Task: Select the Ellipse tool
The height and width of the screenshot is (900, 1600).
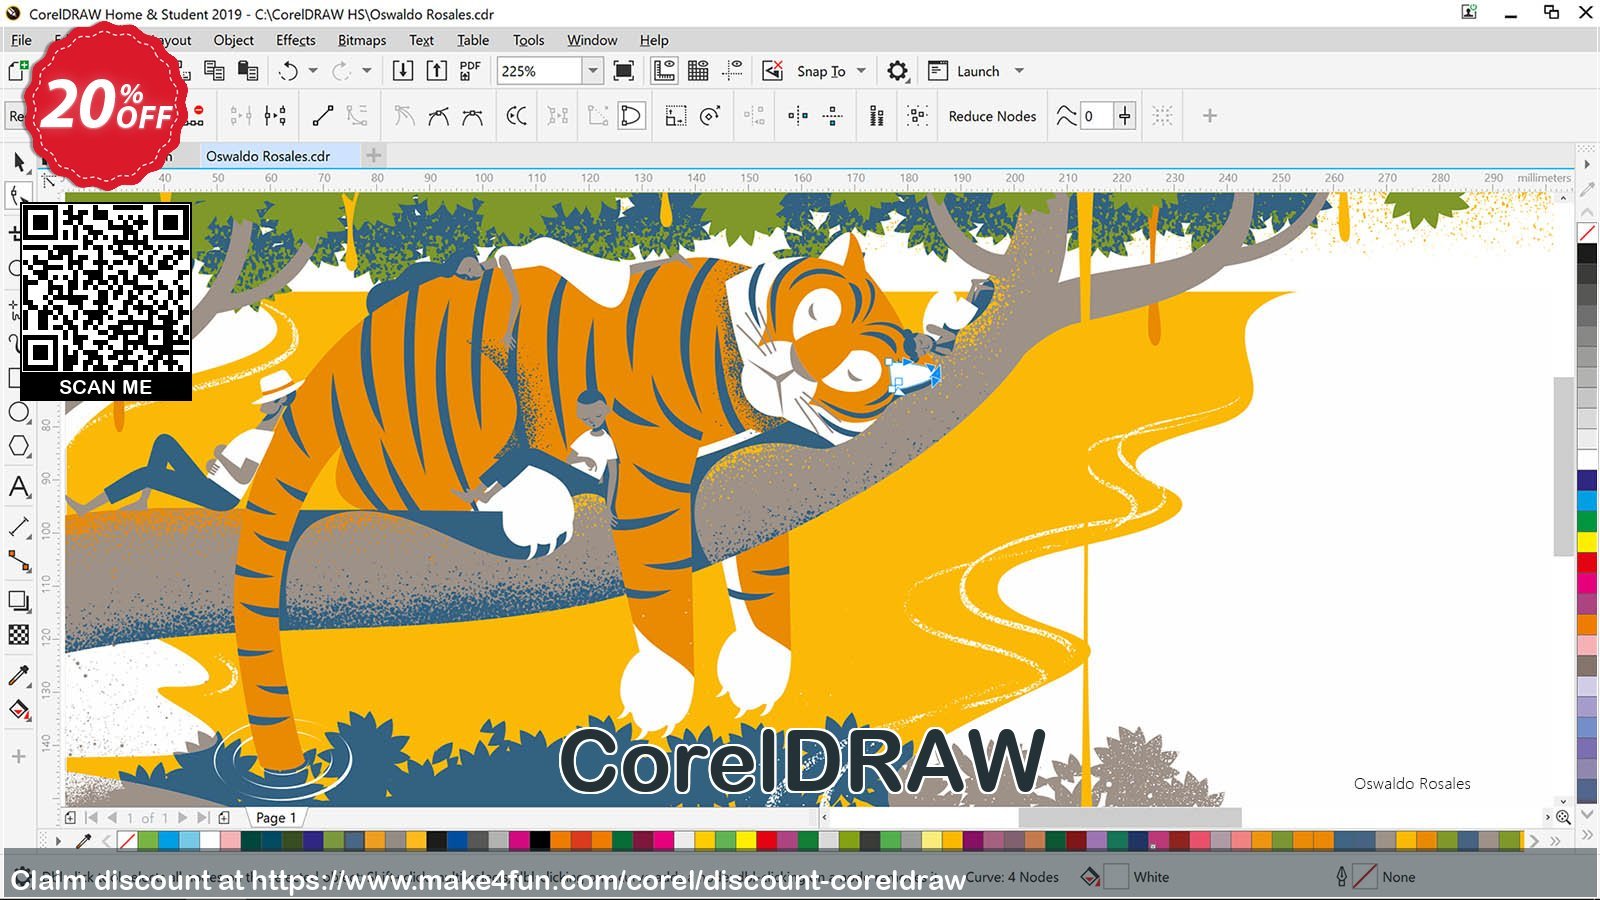Action: click(19, 412)
